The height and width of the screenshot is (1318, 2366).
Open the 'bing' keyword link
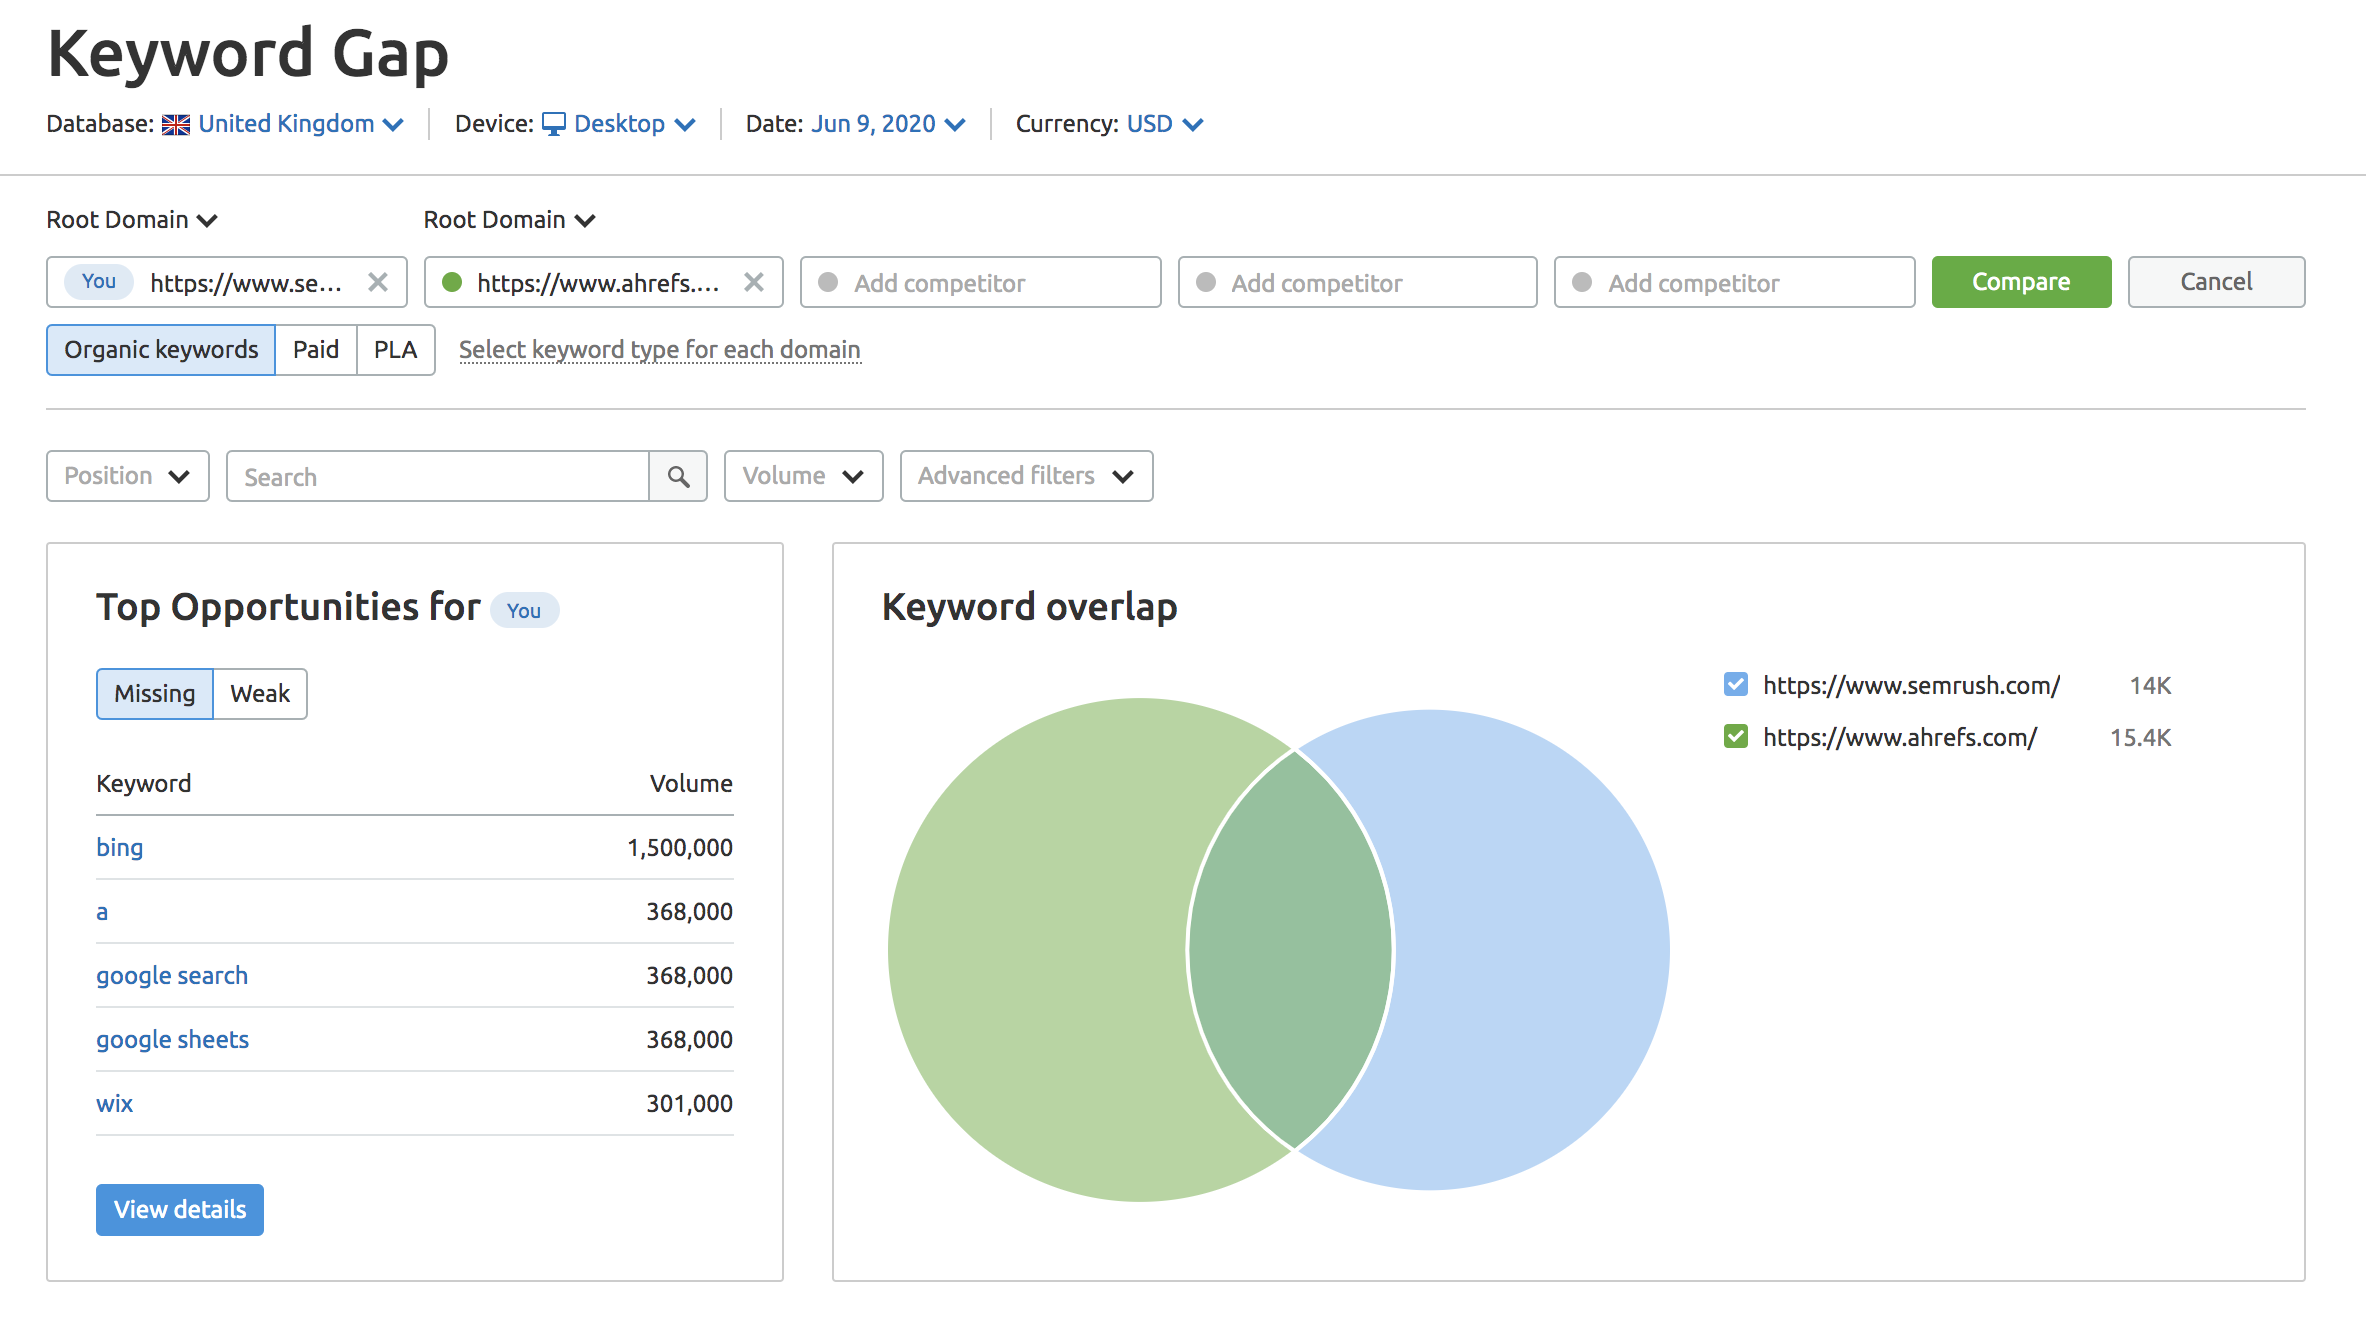pos(119,848)
